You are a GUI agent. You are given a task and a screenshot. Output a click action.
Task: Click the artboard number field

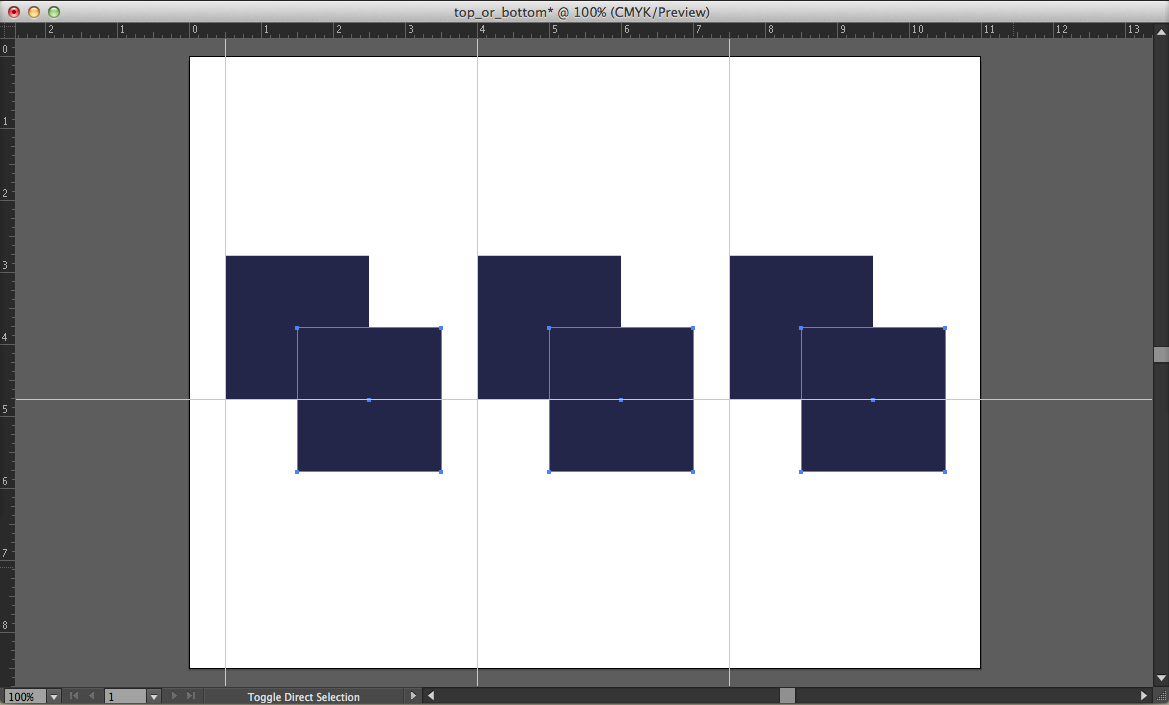125,697
